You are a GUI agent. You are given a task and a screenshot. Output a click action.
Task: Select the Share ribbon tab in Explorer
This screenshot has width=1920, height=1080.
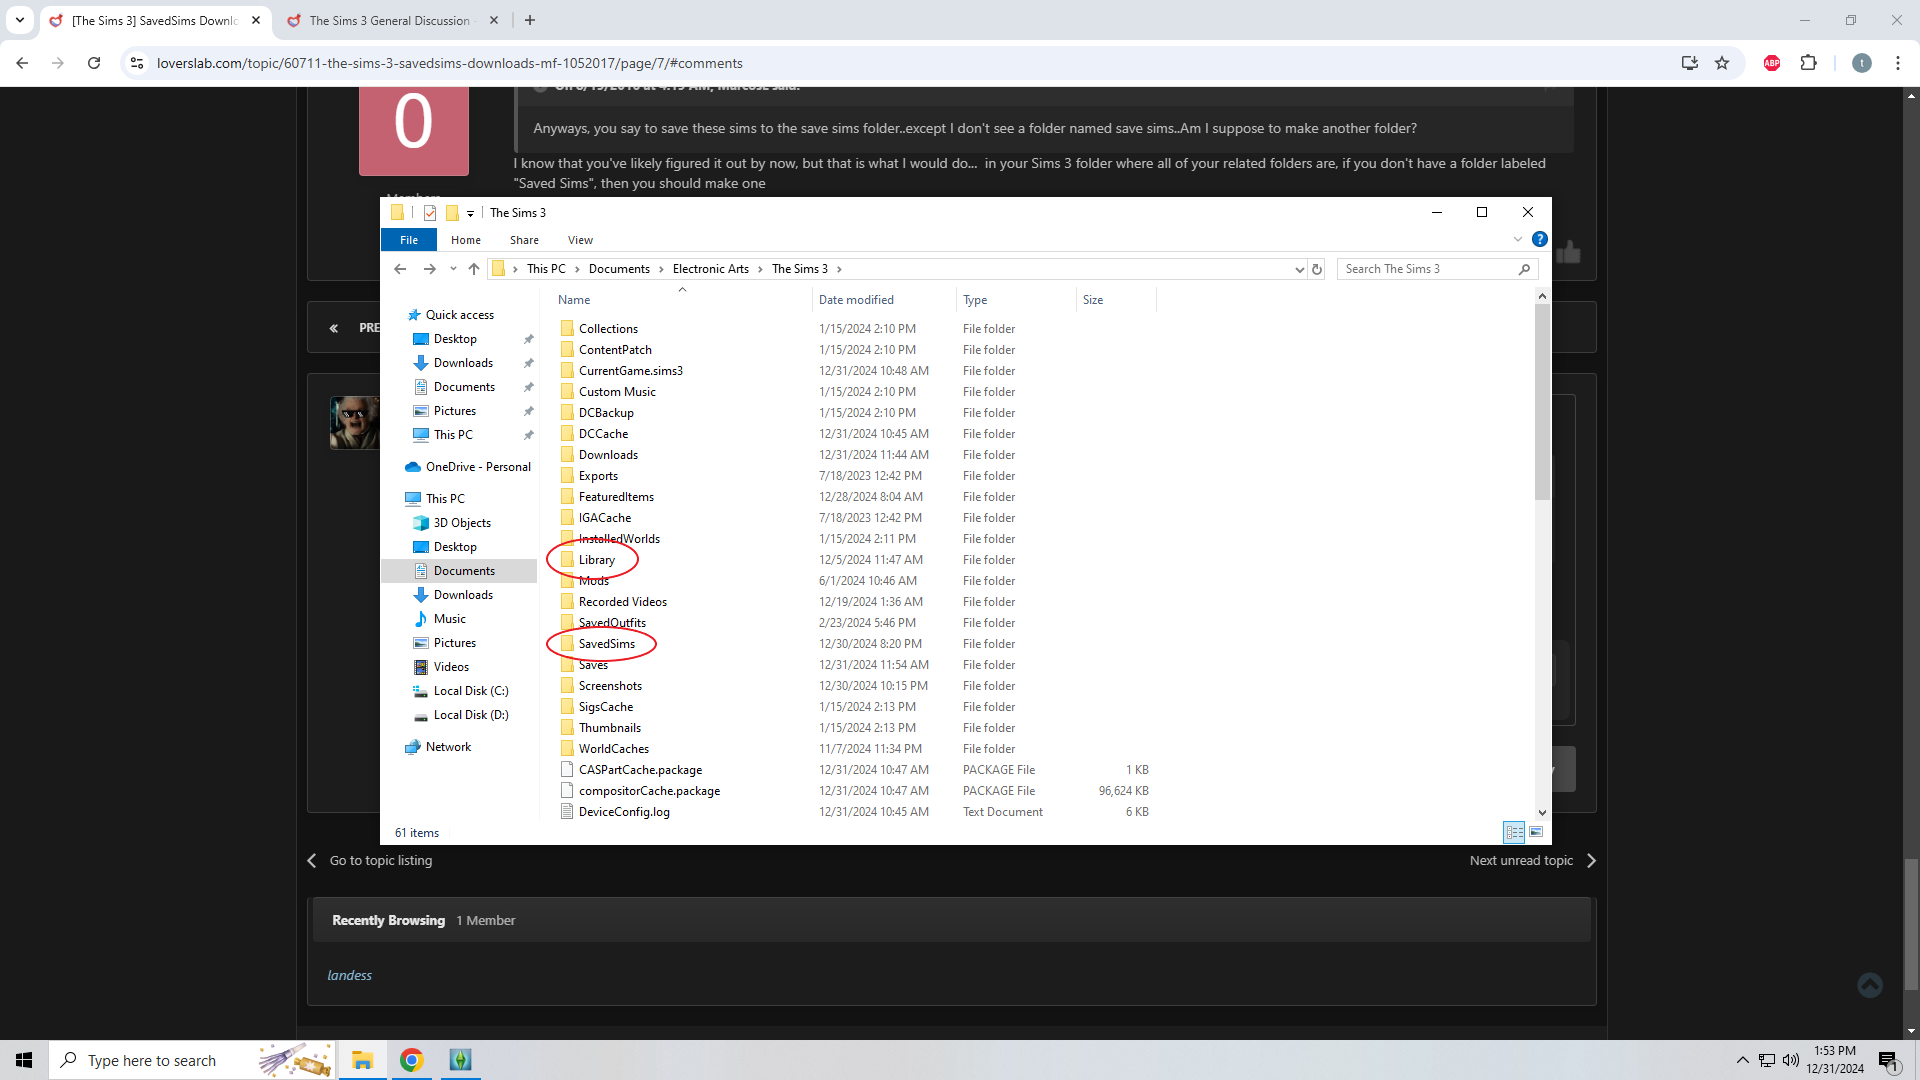pos(524,240)
